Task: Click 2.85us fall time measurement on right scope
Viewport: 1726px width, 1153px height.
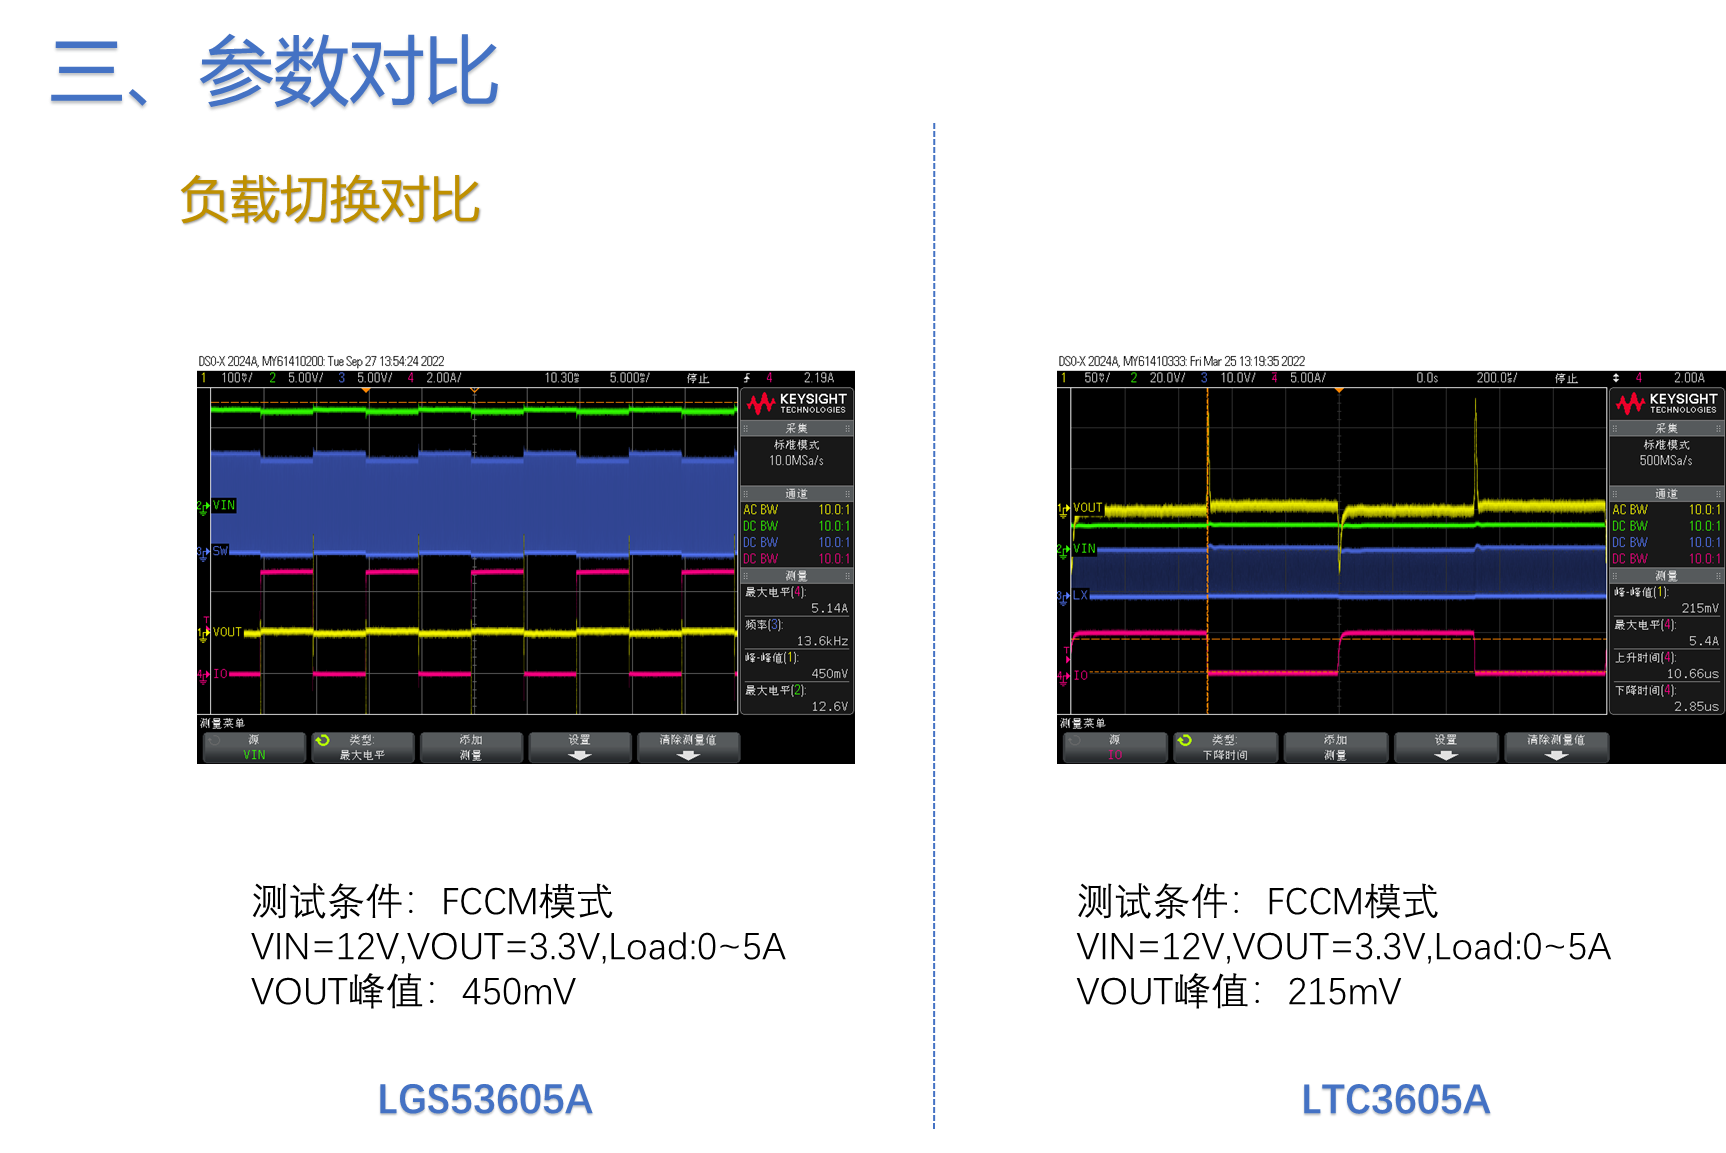Action: click(1696, 706)
